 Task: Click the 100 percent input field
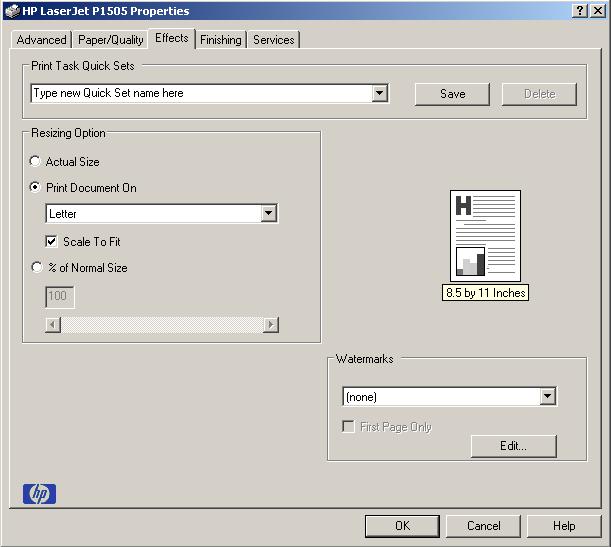tap(60, 297)
